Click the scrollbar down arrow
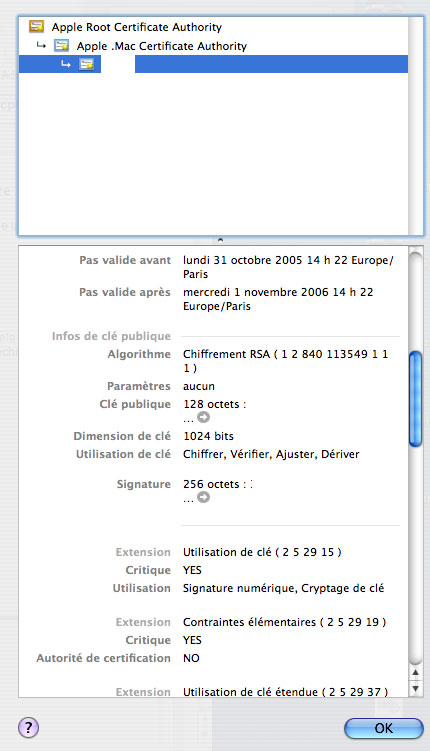430x751 pixels. [416, 689]
